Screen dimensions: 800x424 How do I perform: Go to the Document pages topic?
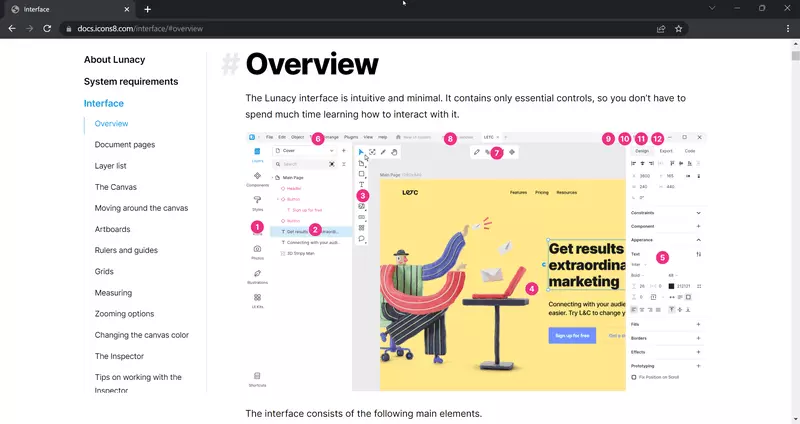tap(124, 145)
